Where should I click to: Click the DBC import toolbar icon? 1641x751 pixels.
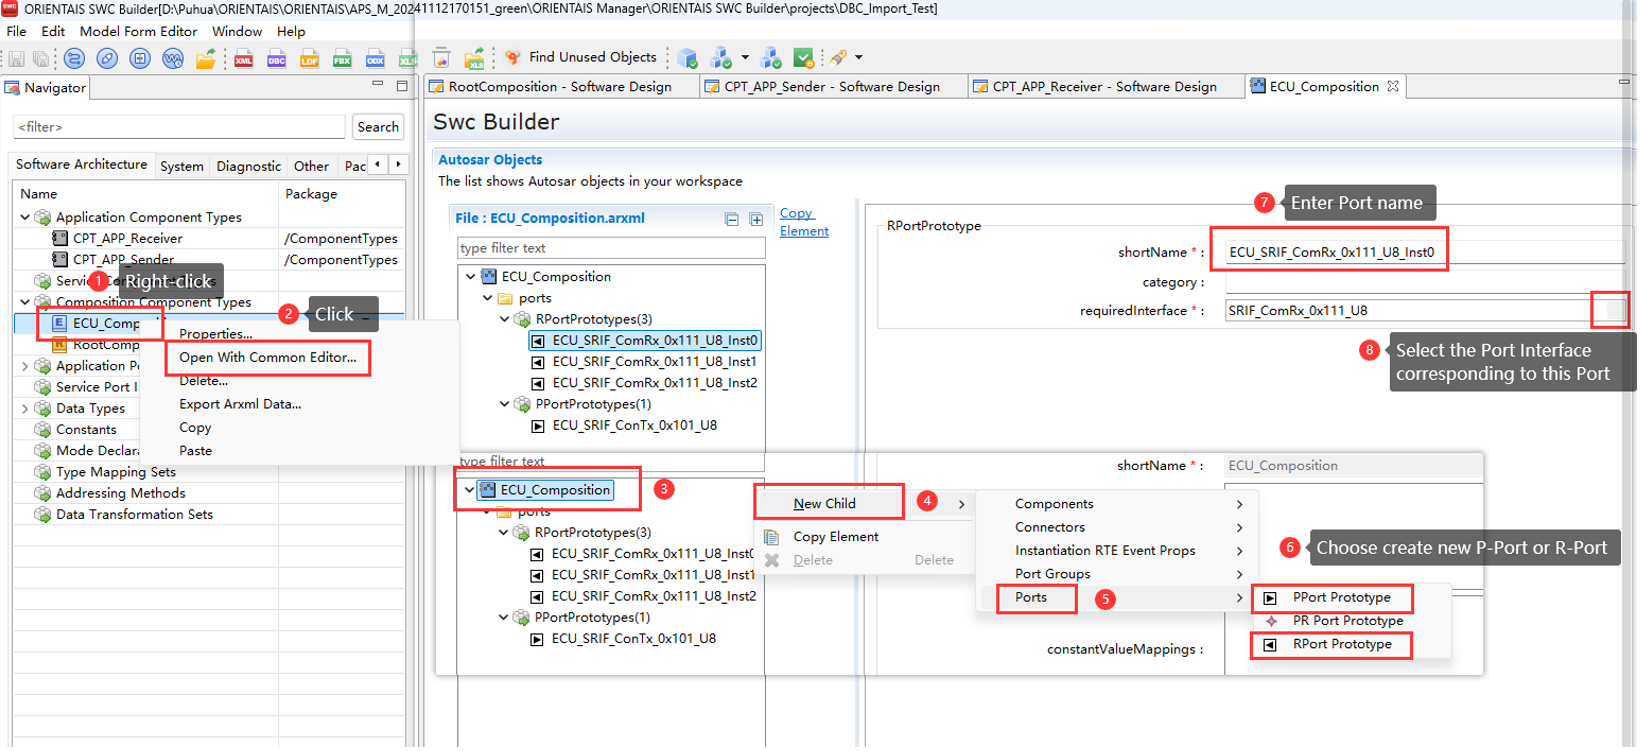pos(276,59)
